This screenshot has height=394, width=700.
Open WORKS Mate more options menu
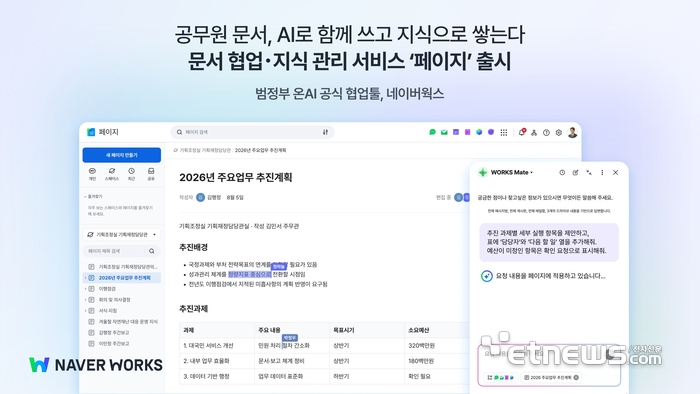click(x=602, y=172)
